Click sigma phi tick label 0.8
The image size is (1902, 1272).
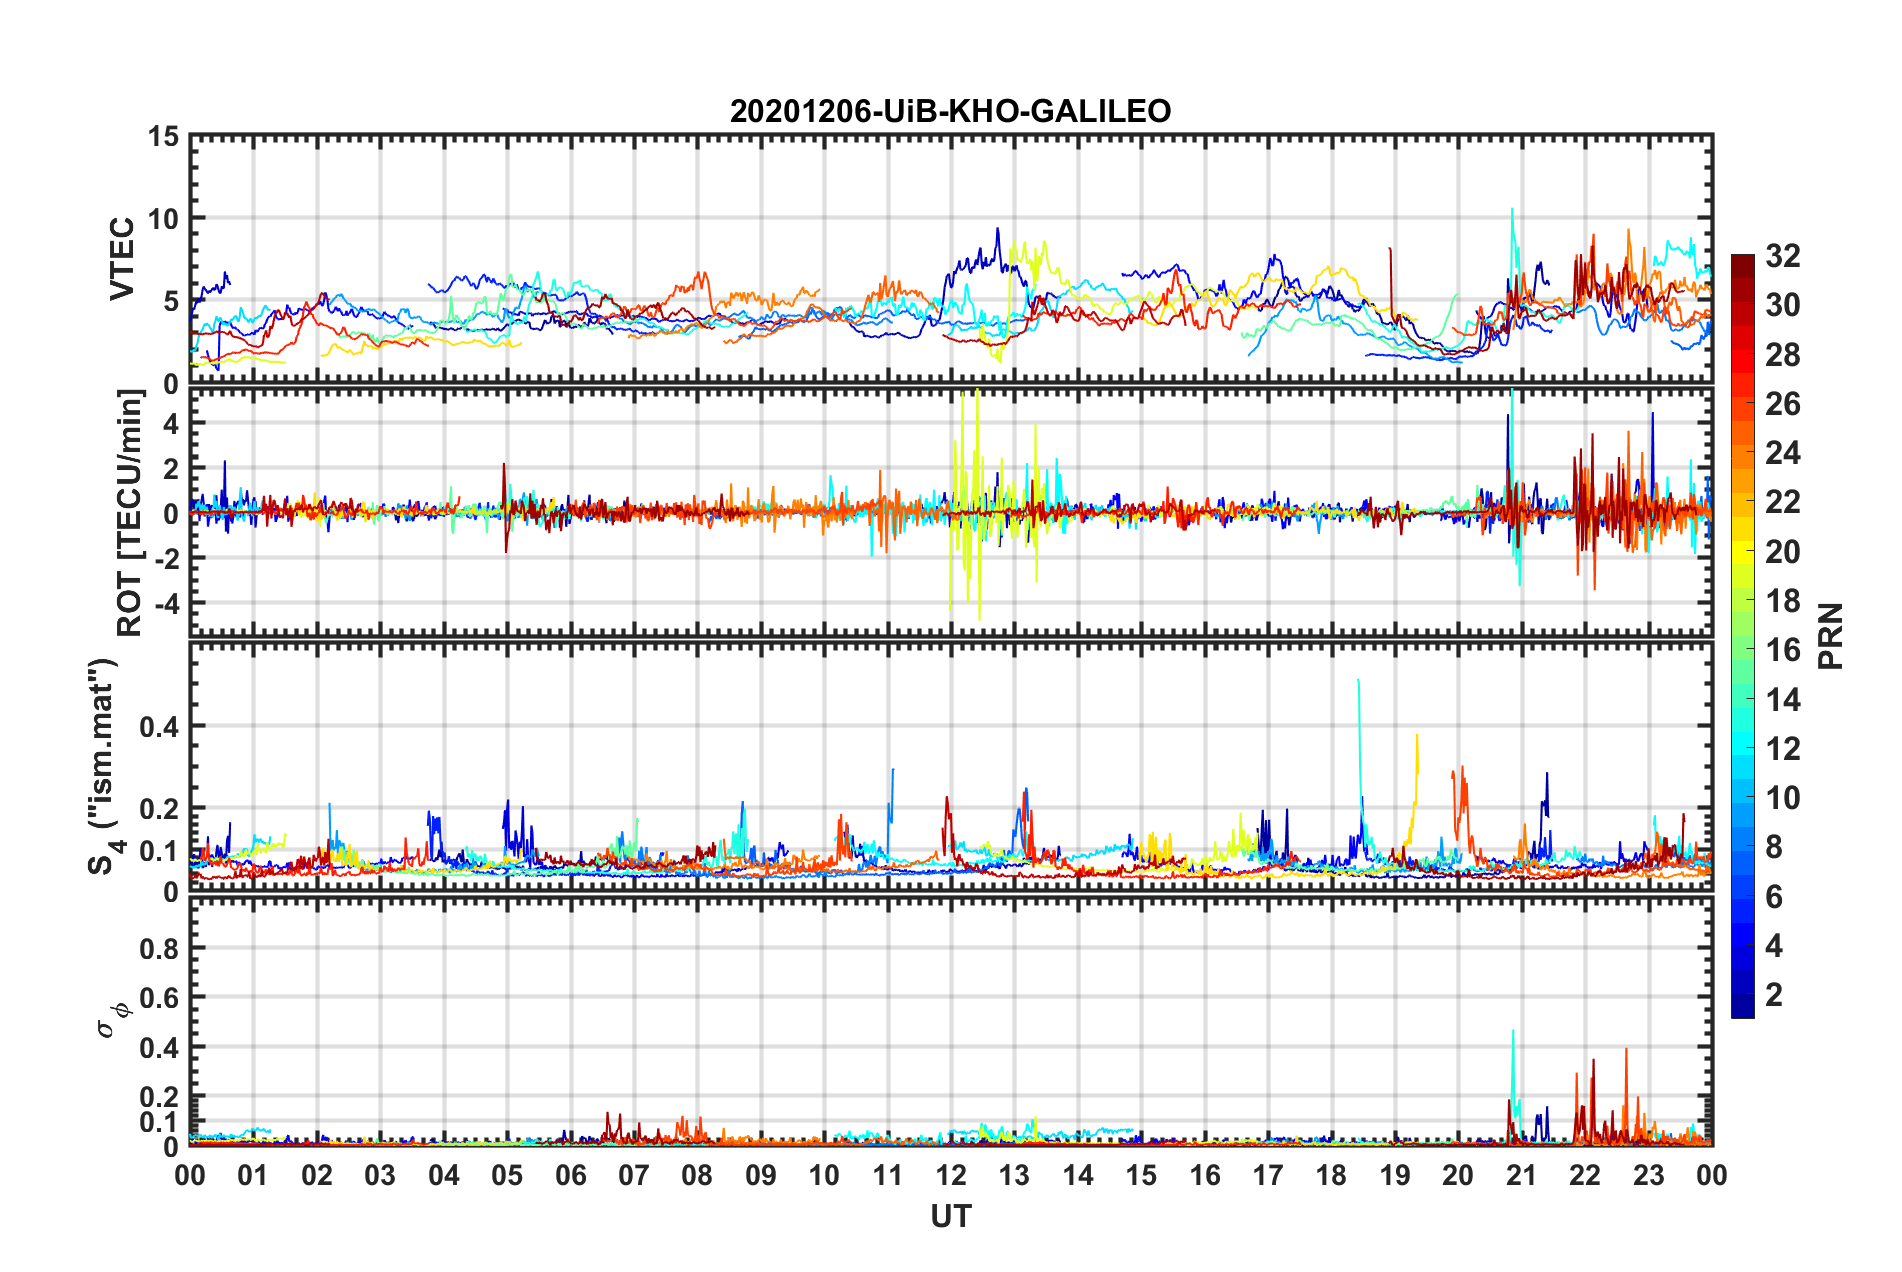tap(159, 948)
